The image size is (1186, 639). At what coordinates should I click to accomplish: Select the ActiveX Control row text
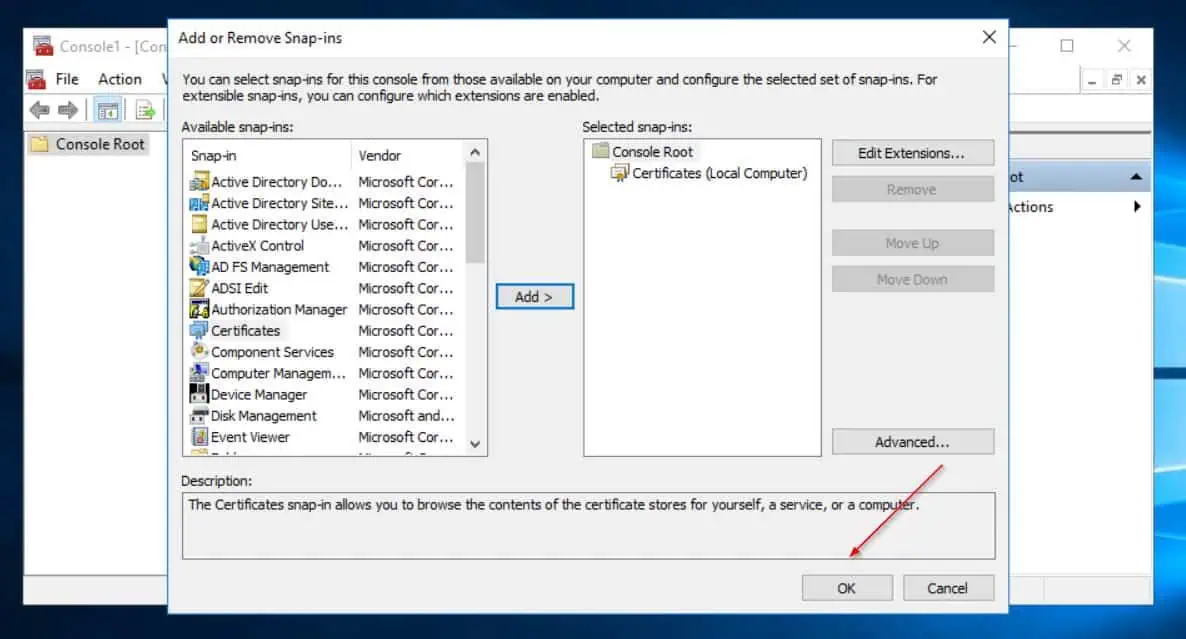click(x=257, y=246)
